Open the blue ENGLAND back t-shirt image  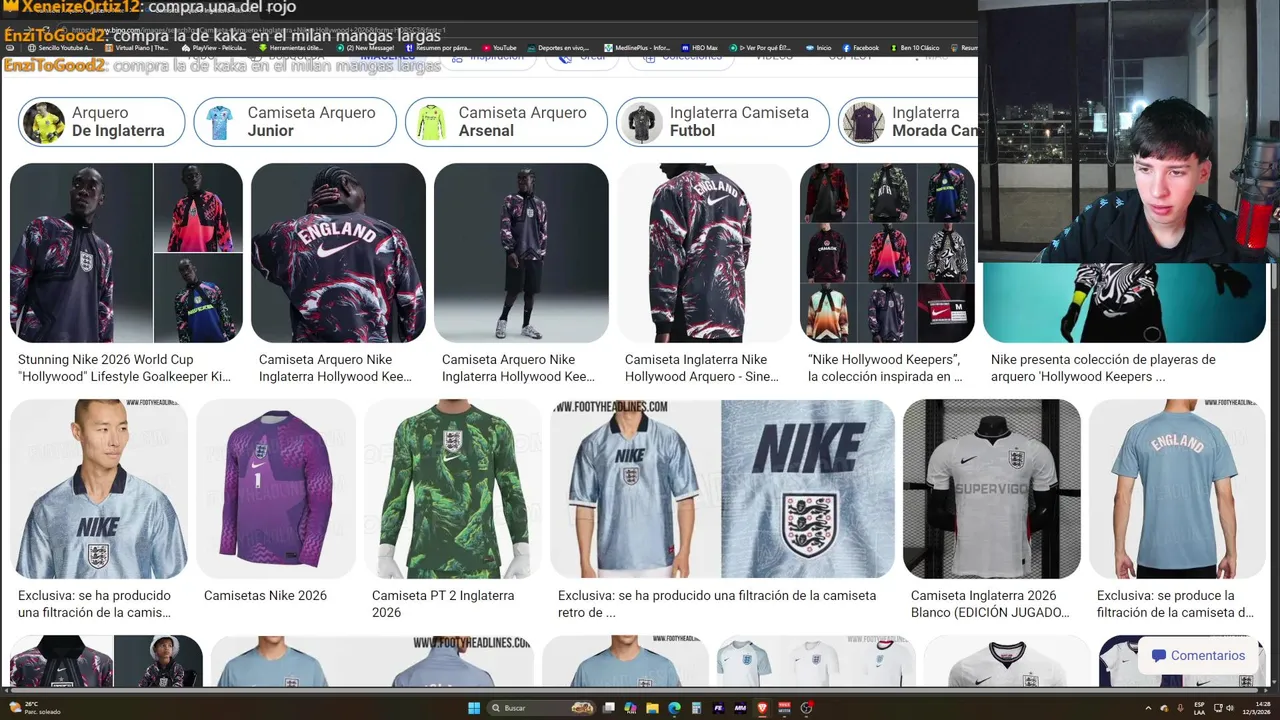click(1177, 489)
